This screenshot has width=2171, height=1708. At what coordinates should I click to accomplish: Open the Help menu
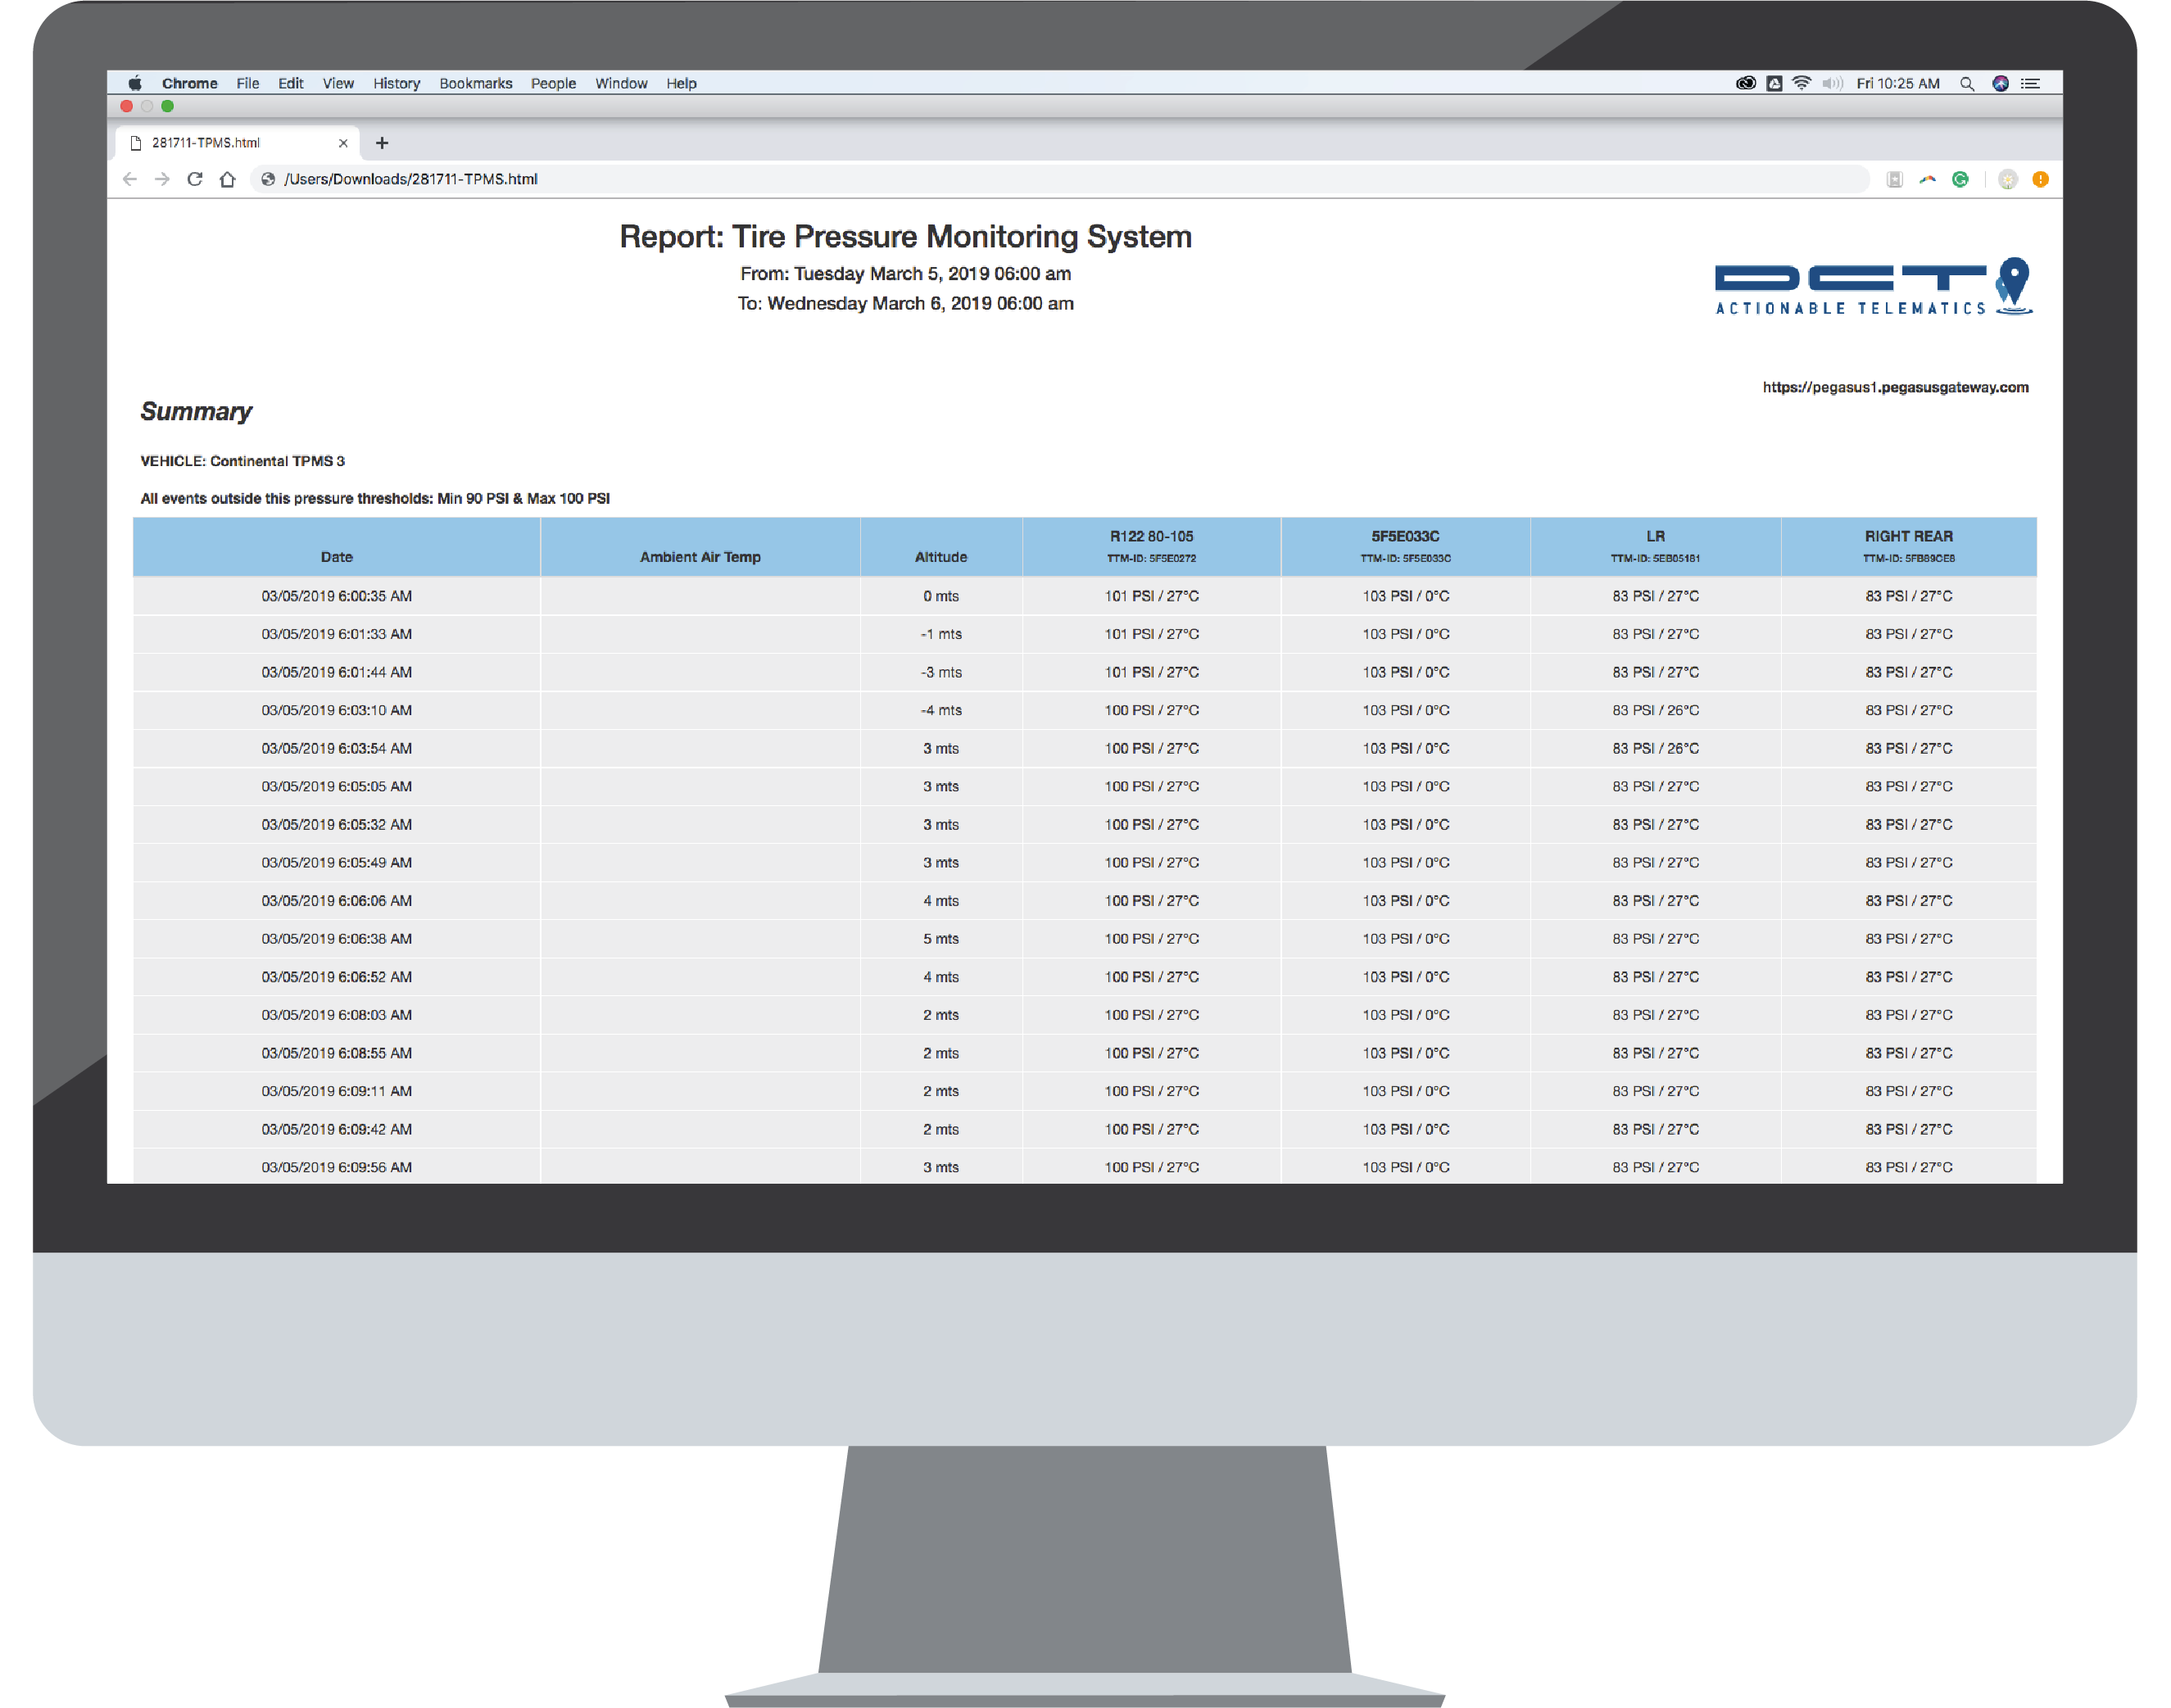pos(682,84)
